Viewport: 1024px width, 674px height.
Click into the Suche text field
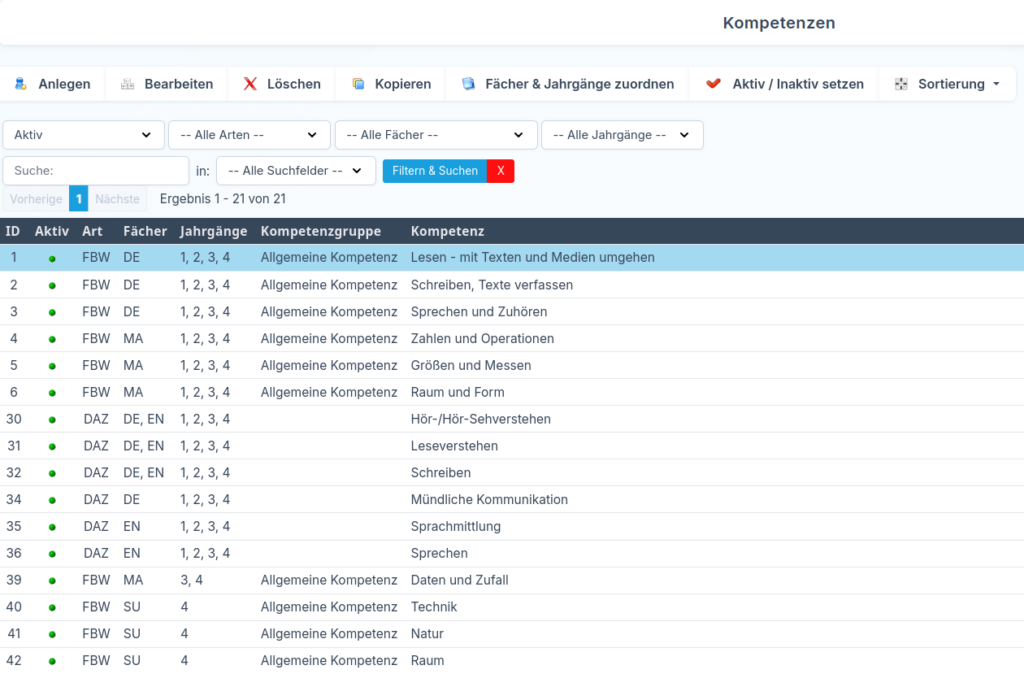[96, 171]
